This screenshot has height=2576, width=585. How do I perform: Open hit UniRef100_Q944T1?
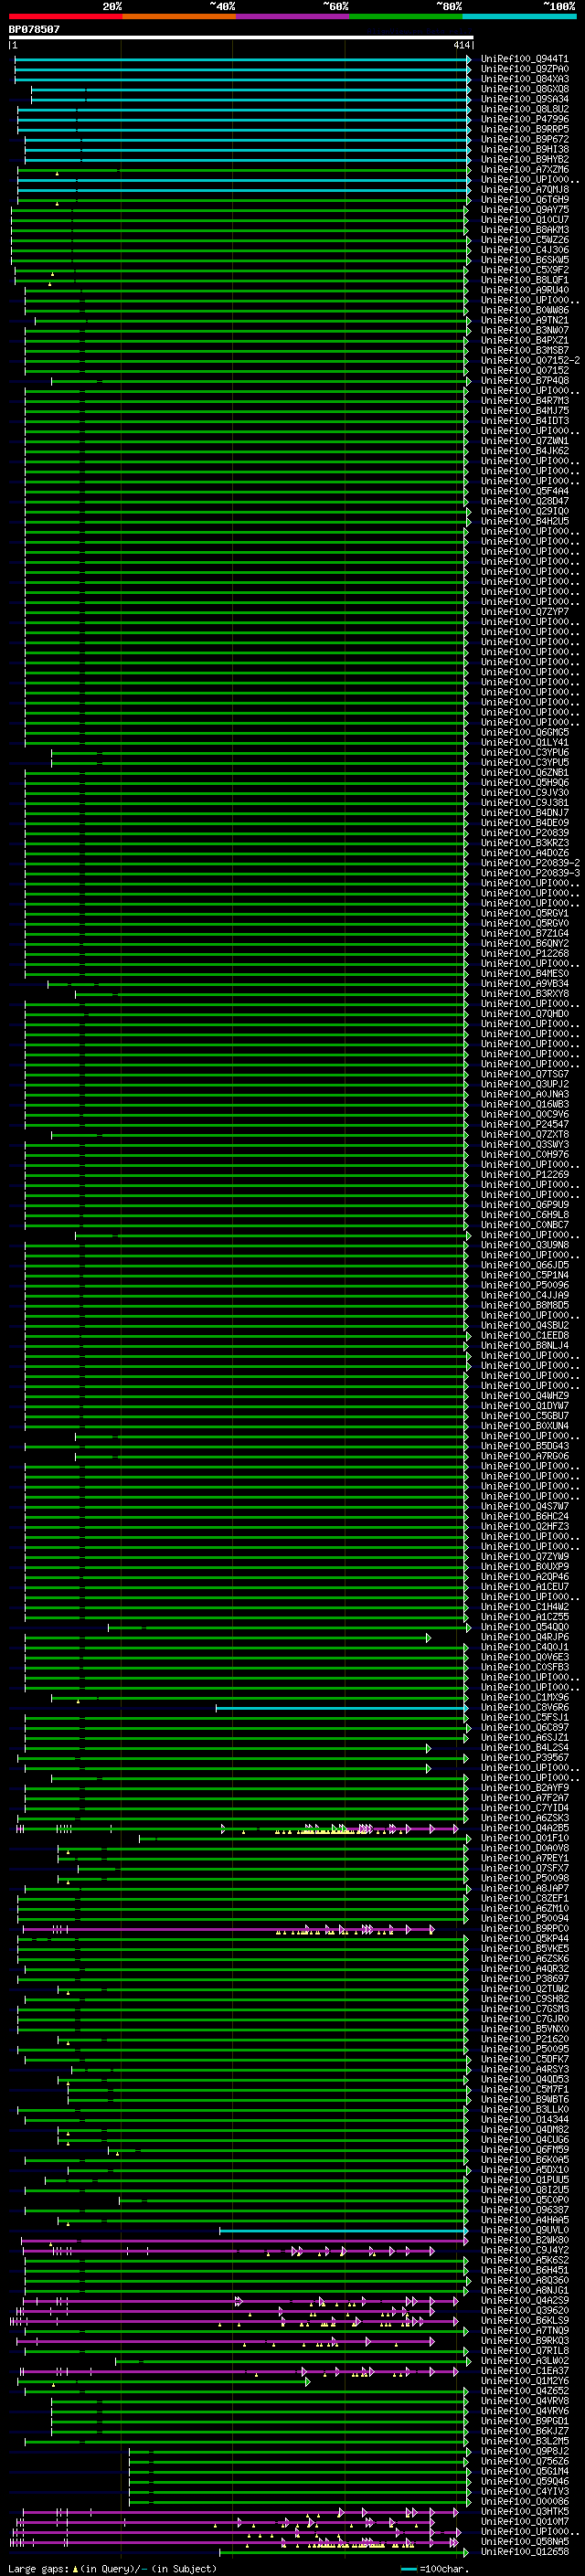pyautogui.click(x=524, y=59)
